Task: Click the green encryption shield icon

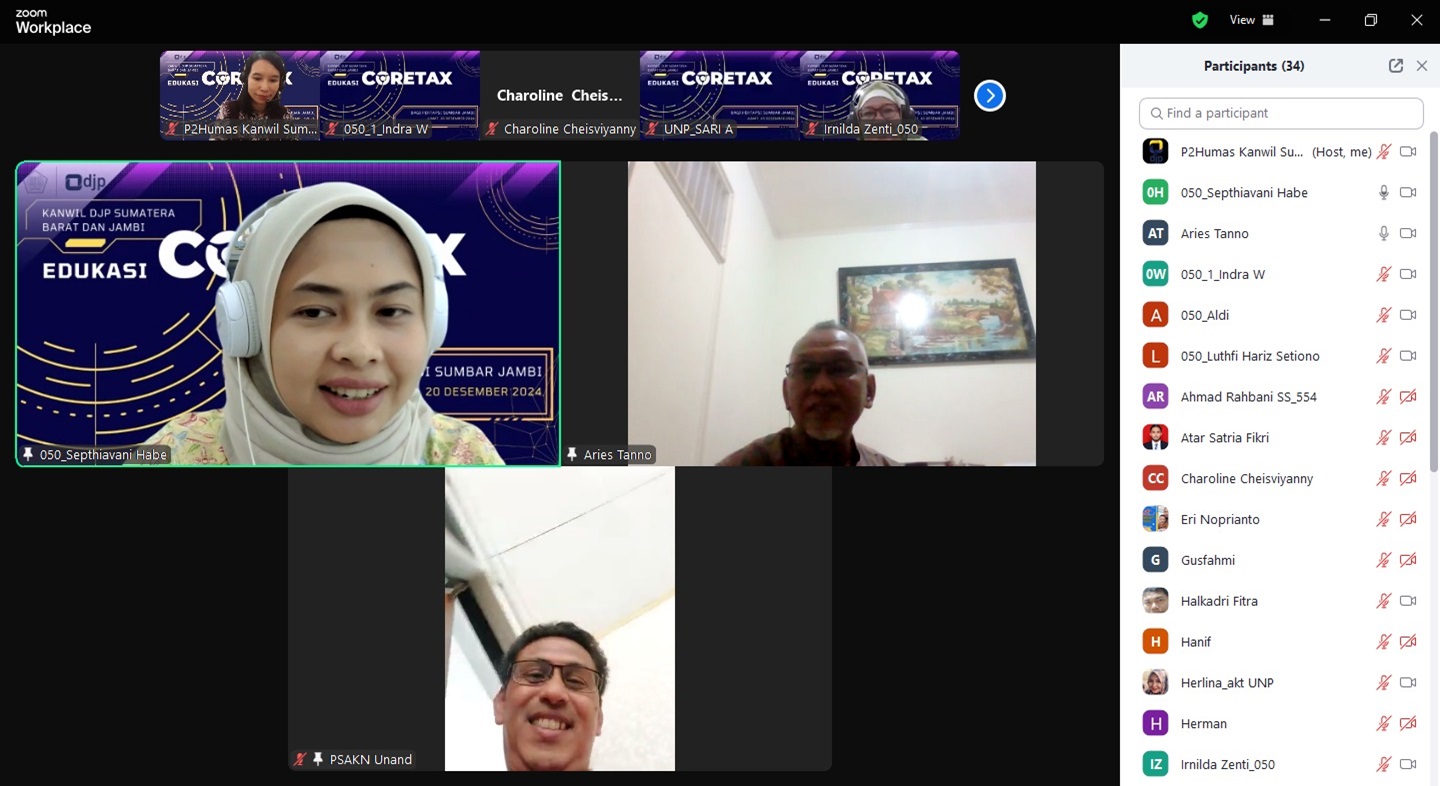Action: pyautogui.click(x=1200, y=20)
